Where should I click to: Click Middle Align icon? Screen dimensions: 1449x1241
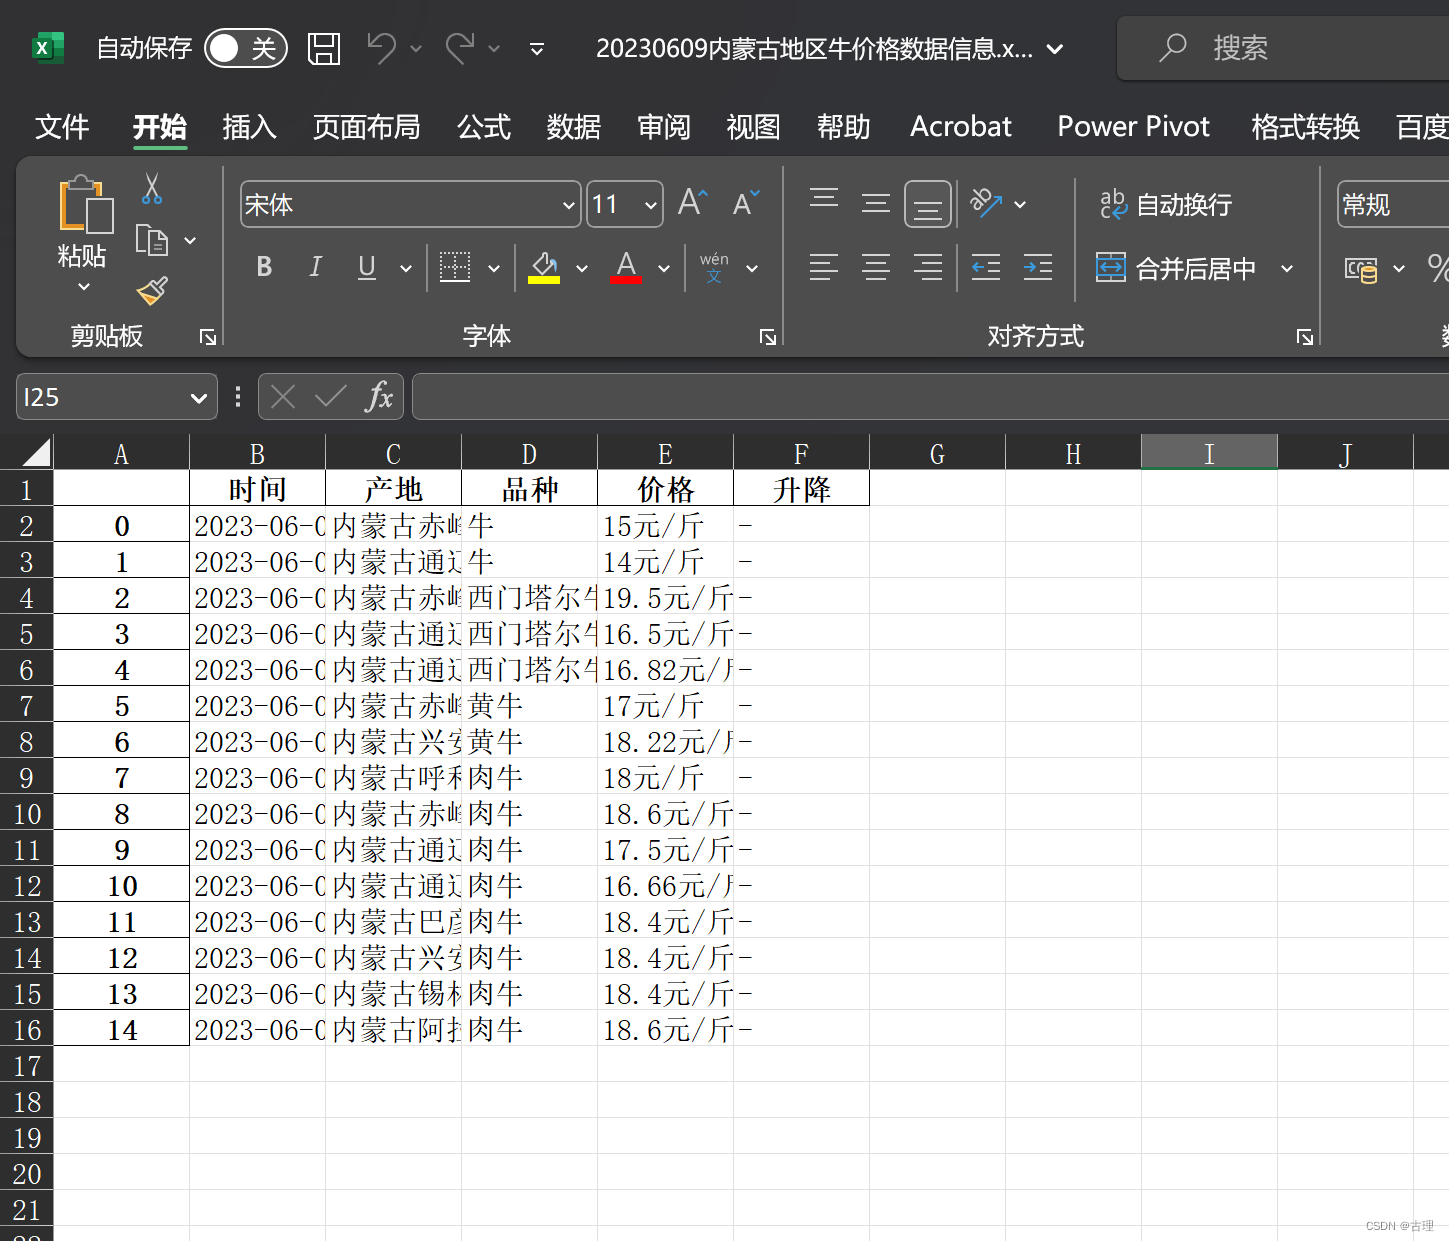[x=876, y=203]
